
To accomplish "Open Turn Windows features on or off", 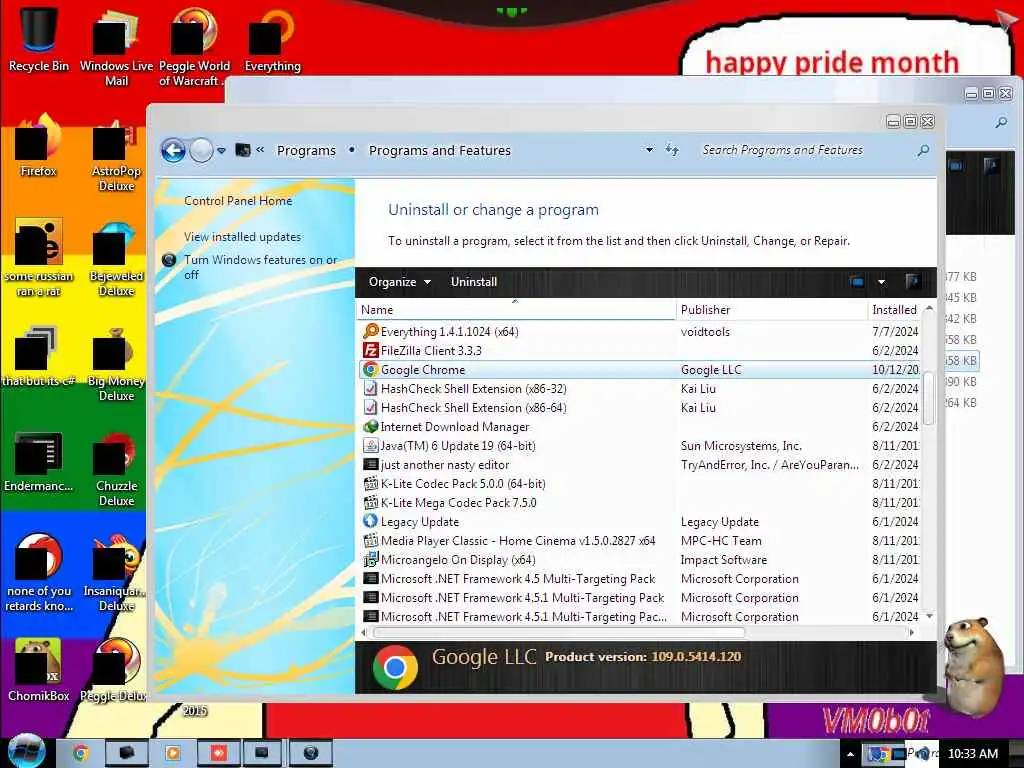I will [261, 267].
